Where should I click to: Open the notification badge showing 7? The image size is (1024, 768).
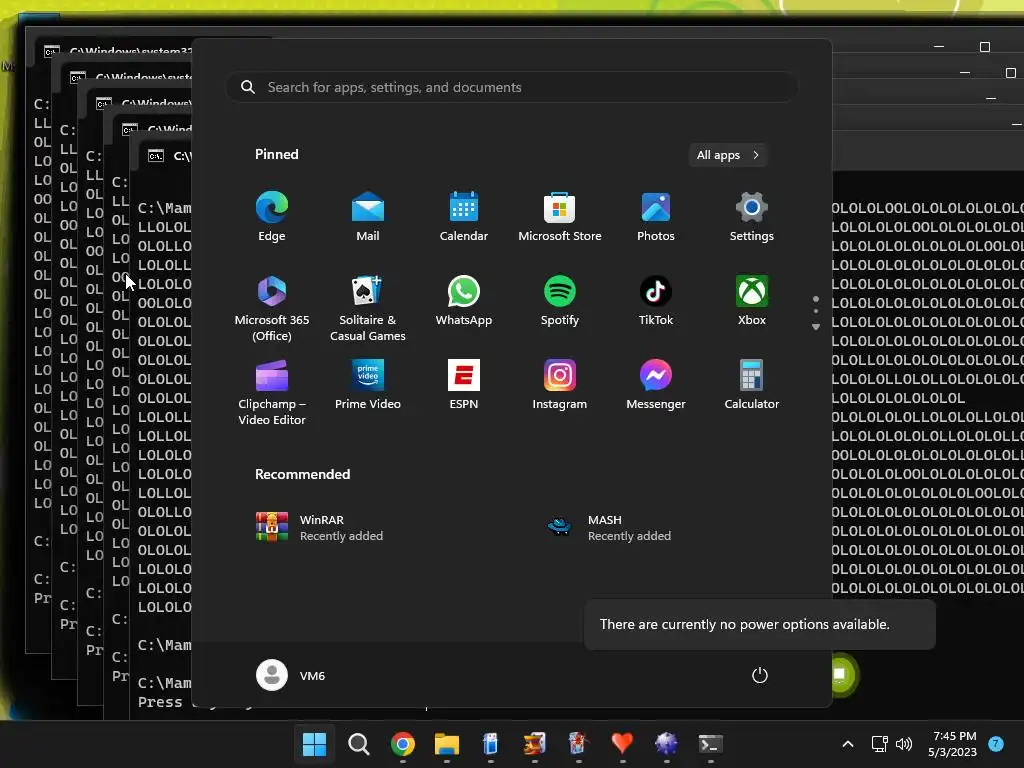pyautogui.click(x=996, y=744)
